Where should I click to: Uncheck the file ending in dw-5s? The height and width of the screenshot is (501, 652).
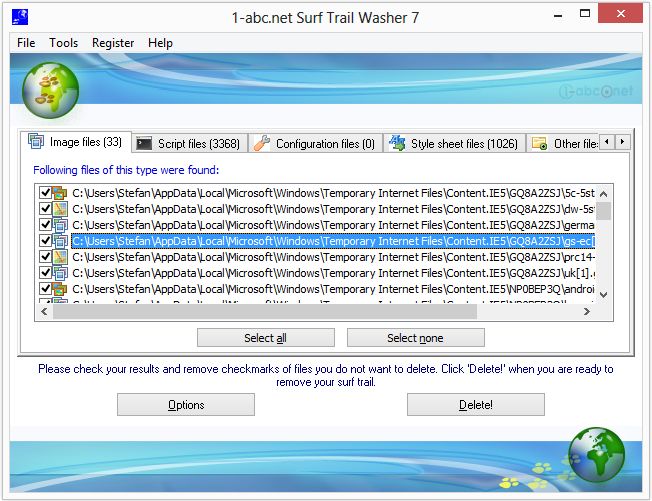click(45, 208)
